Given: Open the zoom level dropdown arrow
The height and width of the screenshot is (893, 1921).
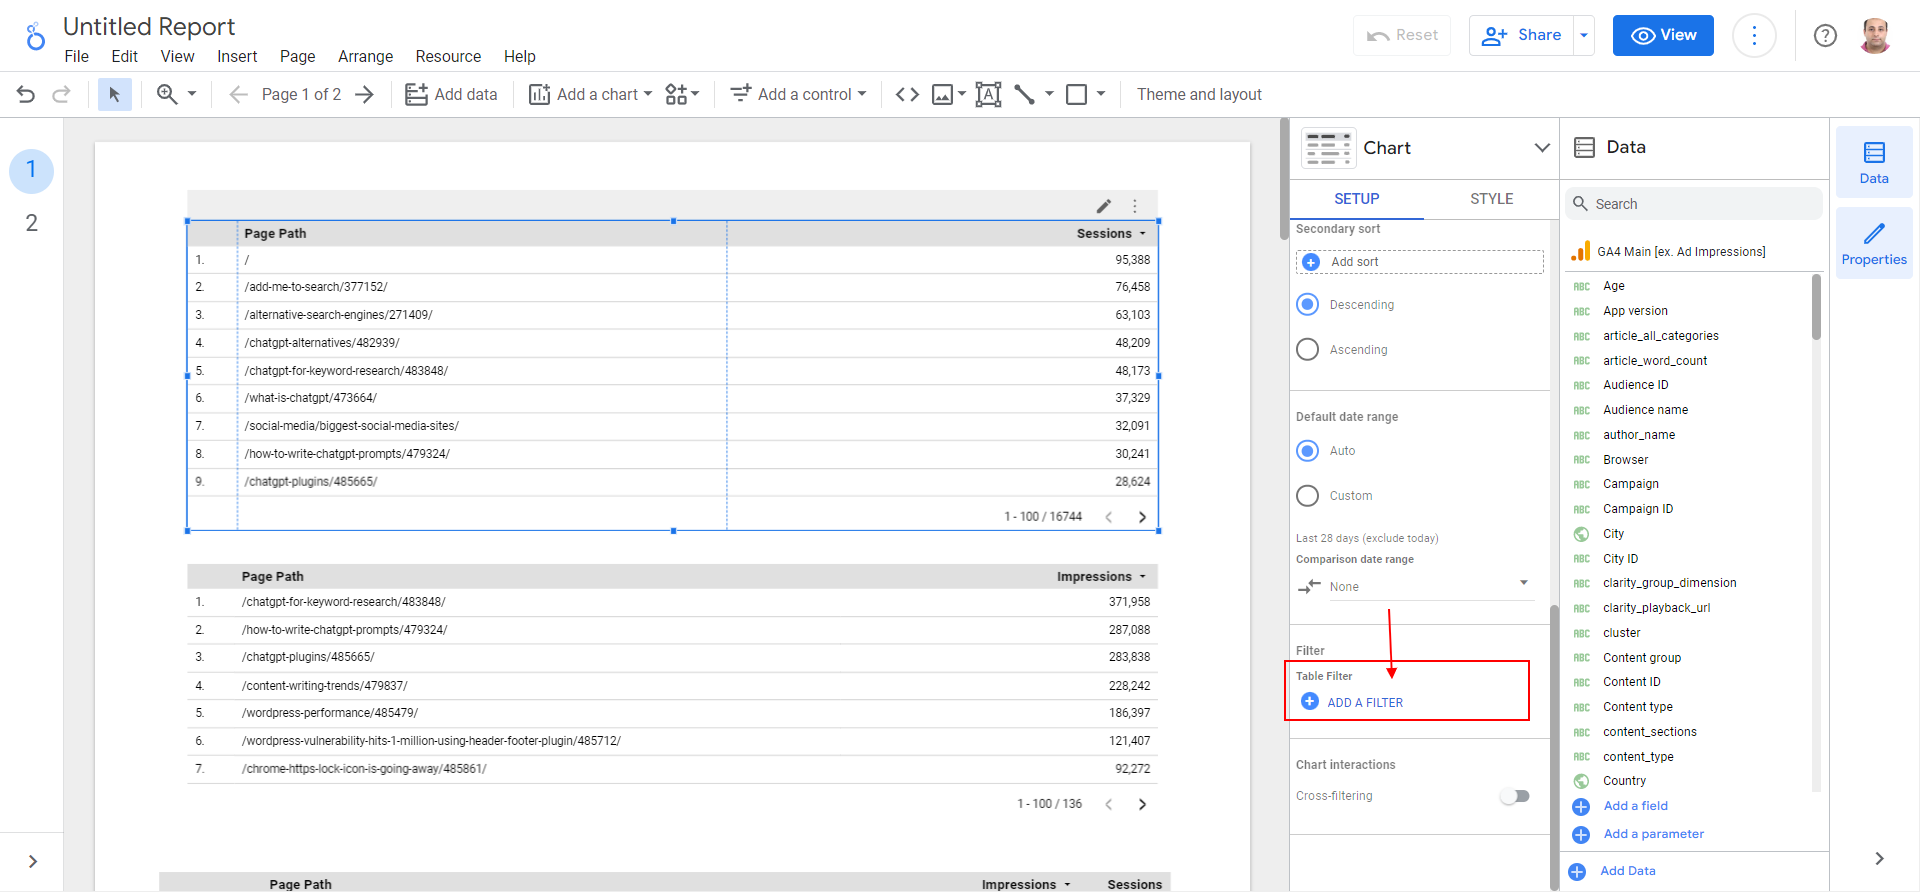Looking at the screenshot, I should tap(192, 94).
